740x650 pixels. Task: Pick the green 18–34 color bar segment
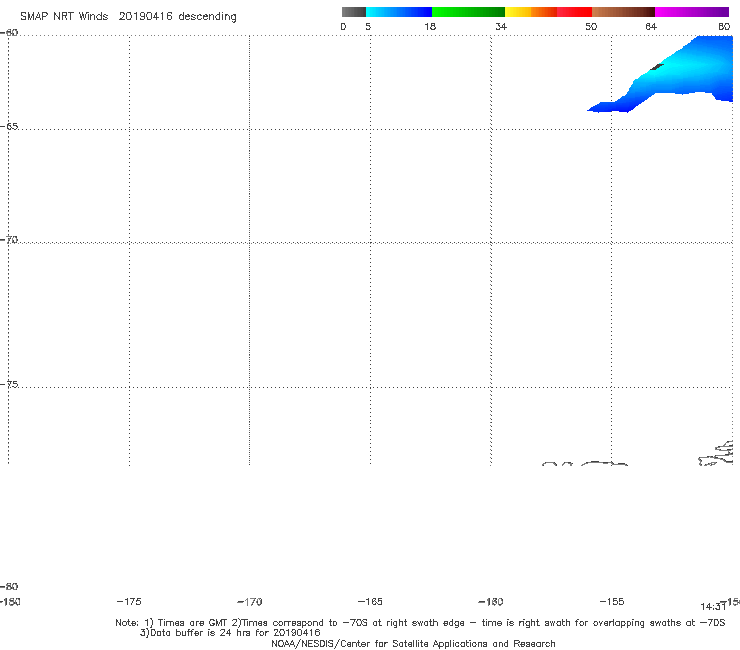click(x=468, y=12)
